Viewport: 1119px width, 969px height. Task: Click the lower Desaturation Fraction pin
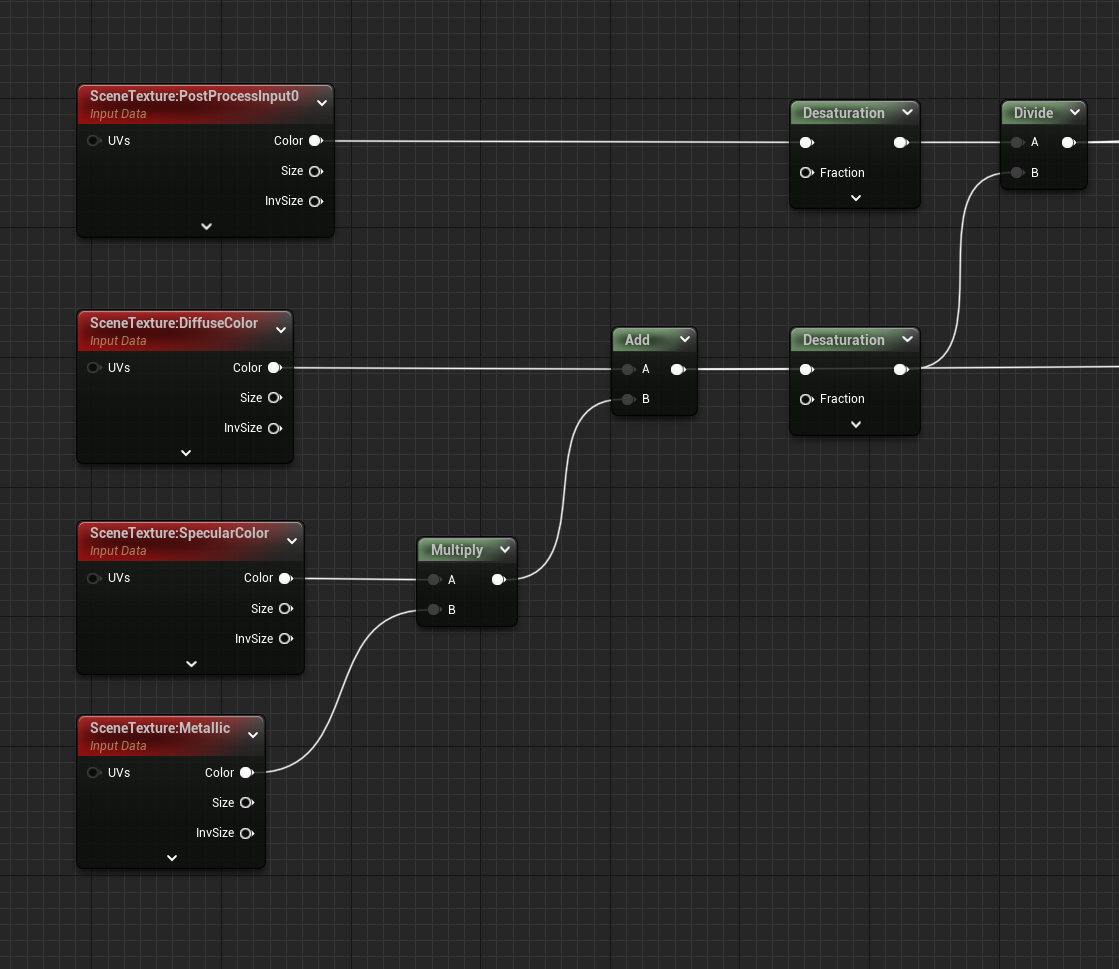tap(806, 399)
